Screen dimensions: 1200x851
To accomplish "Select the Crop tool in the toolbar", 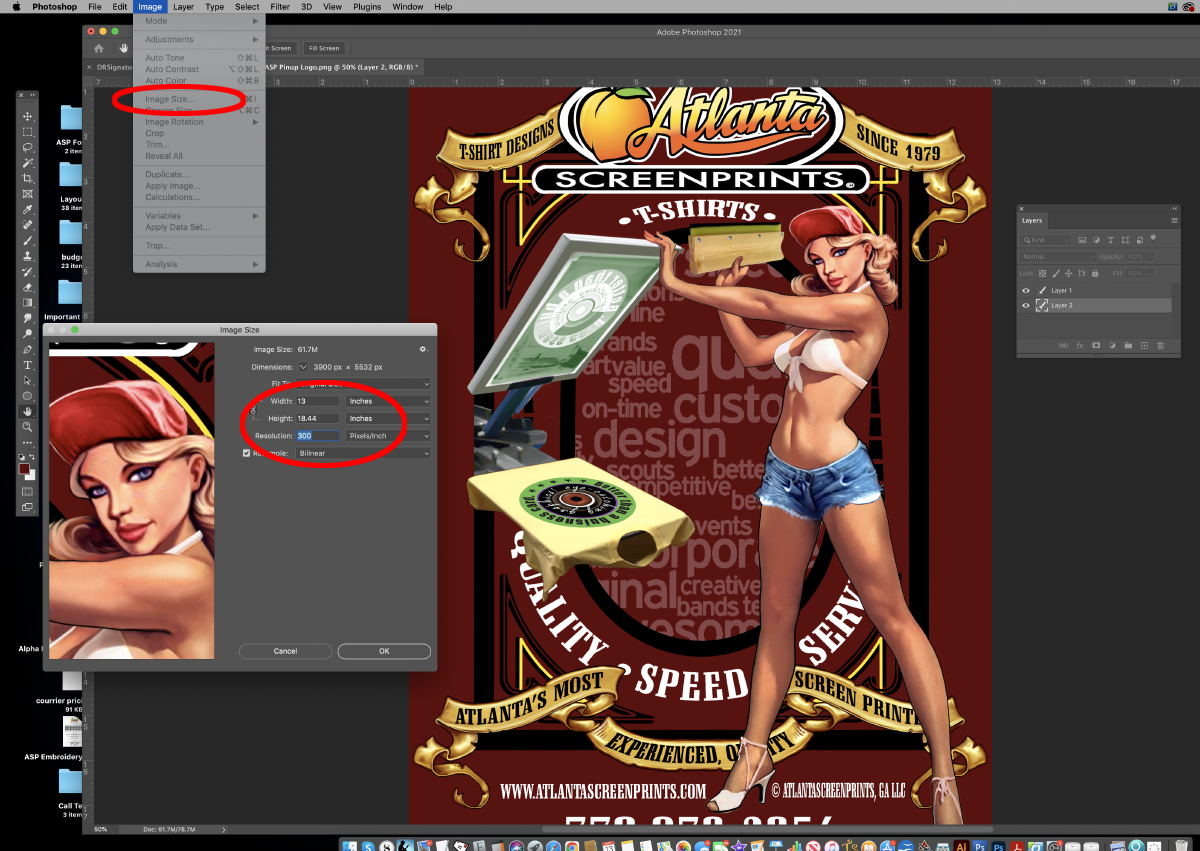I will 28,178.
